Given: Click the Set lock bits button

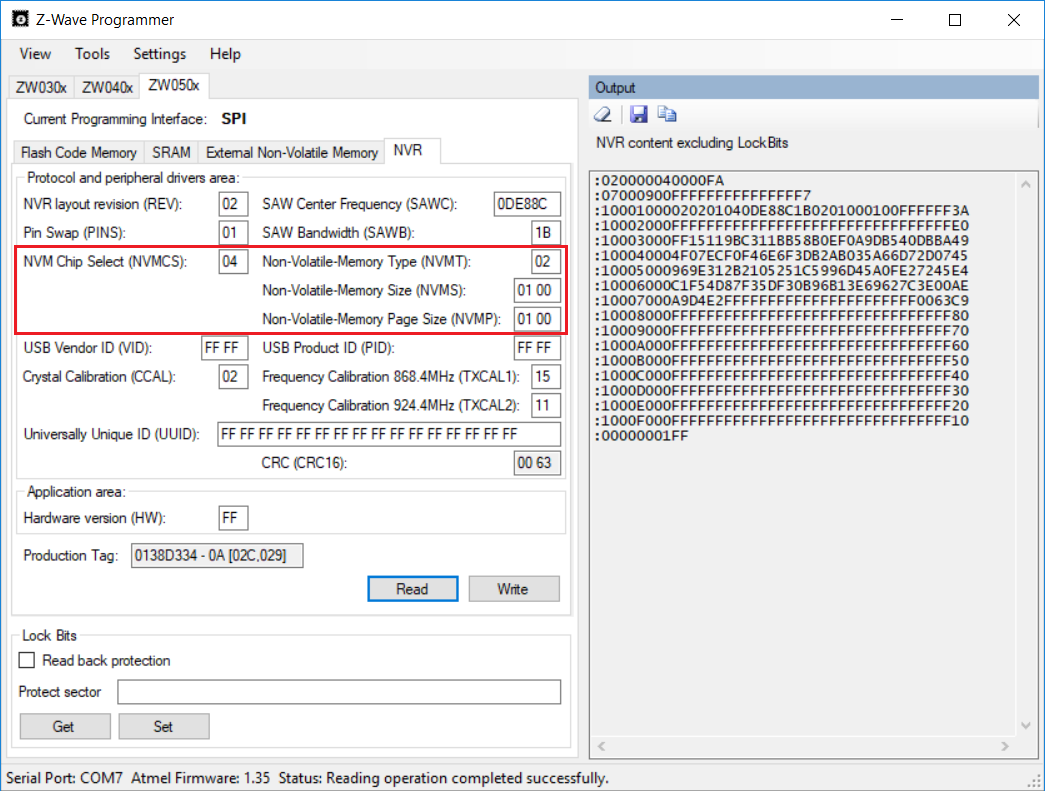Looking at the screenshot, I should pyautogui.click(x=163, y=726).
